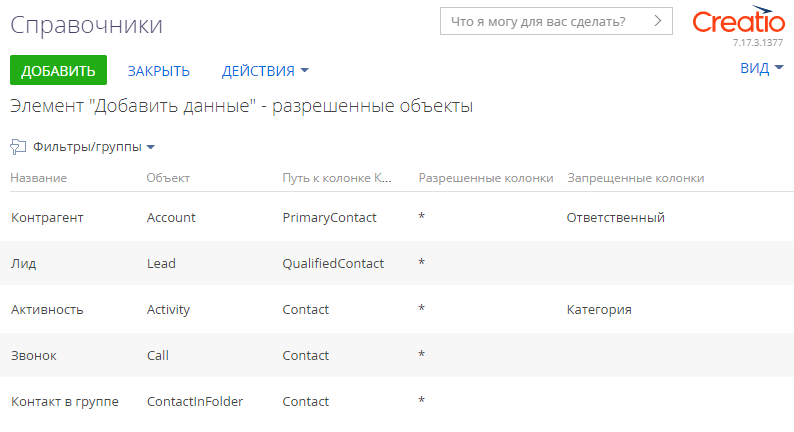Viewport: 794px width, 432px height.
Task: Expand the ВИД view menu
Action: 762,68
